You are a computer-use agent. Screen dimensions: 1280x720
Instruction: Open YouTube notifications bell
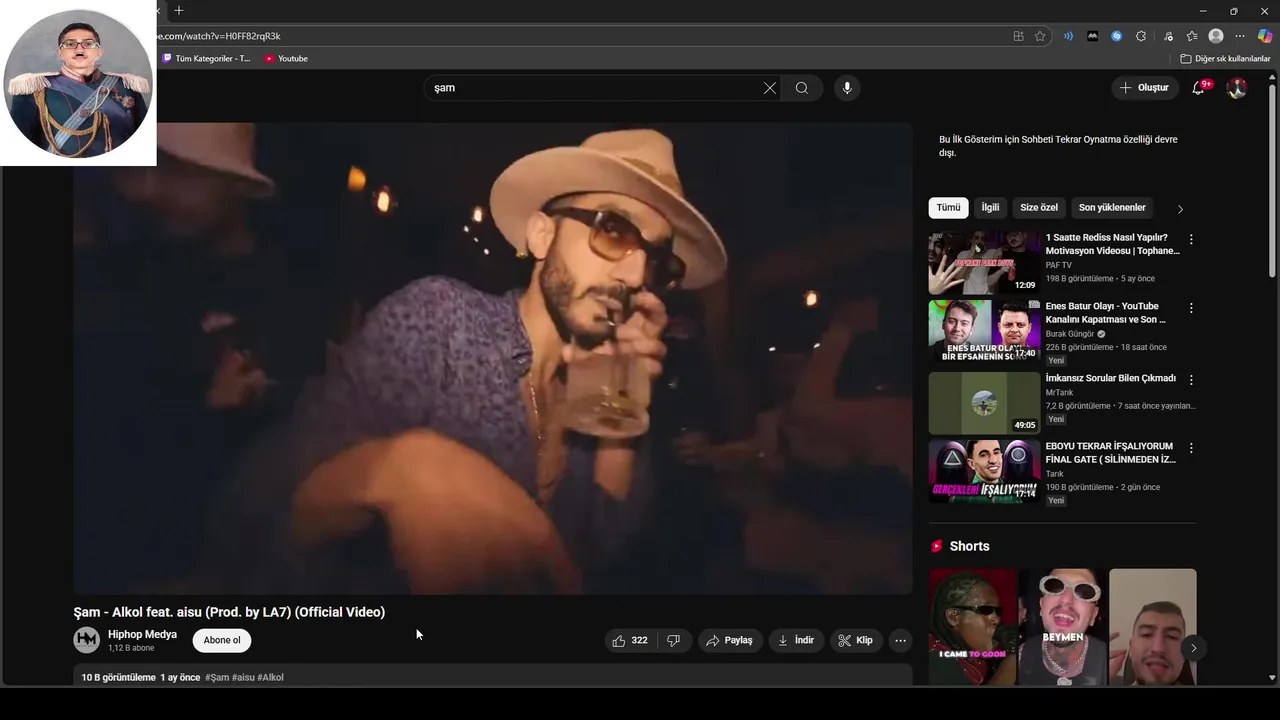coord(1198,88)
